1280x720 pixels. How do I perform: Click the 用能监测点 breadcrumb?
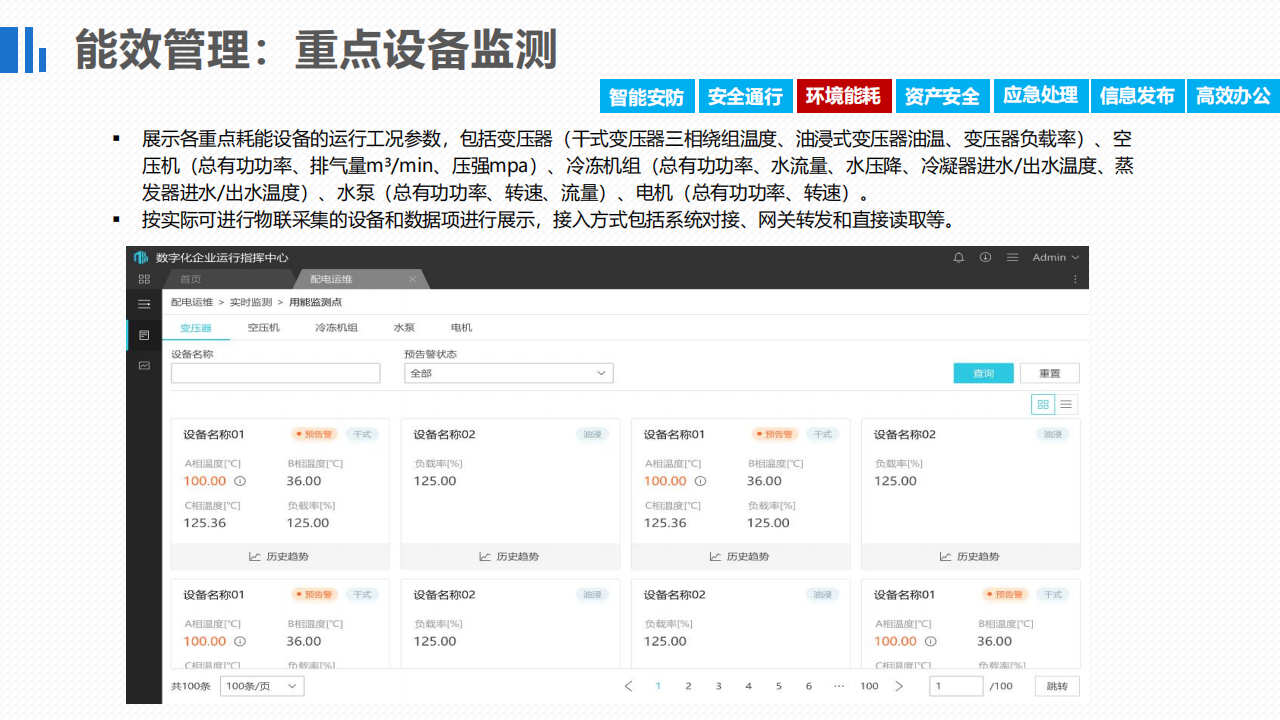pyautogui.click(x=316, y=302)
